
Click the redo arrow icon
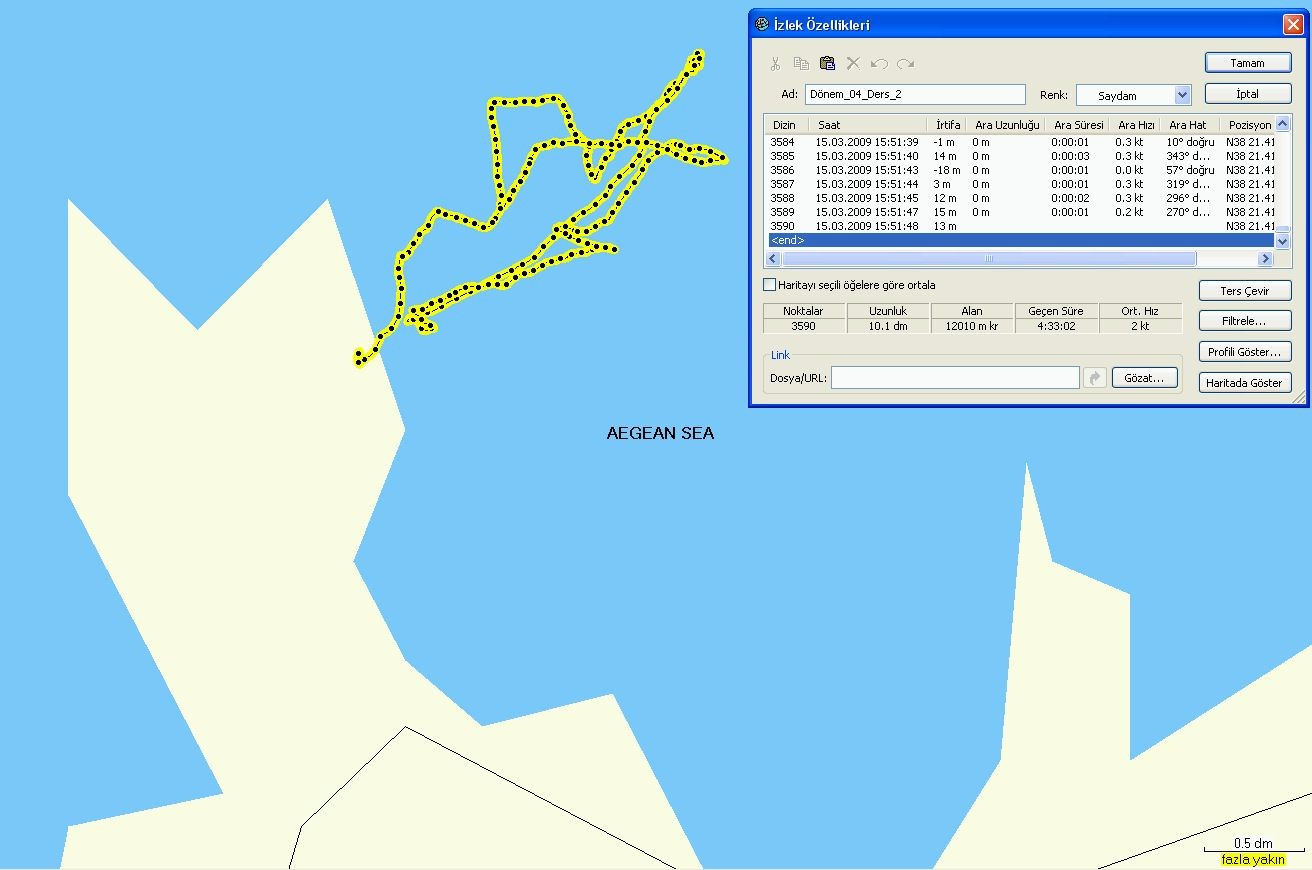[905, 64]
